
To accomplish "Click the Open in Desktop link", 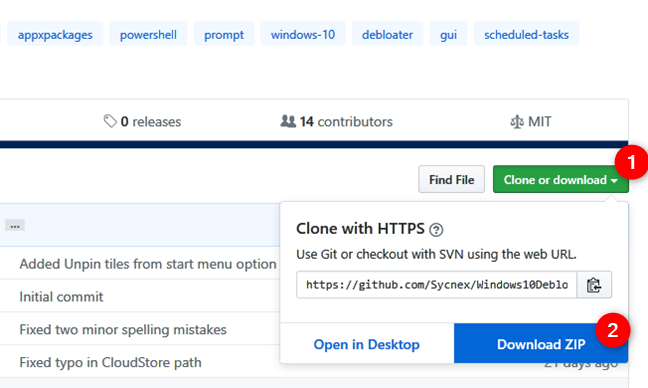I will pos(367,344).
